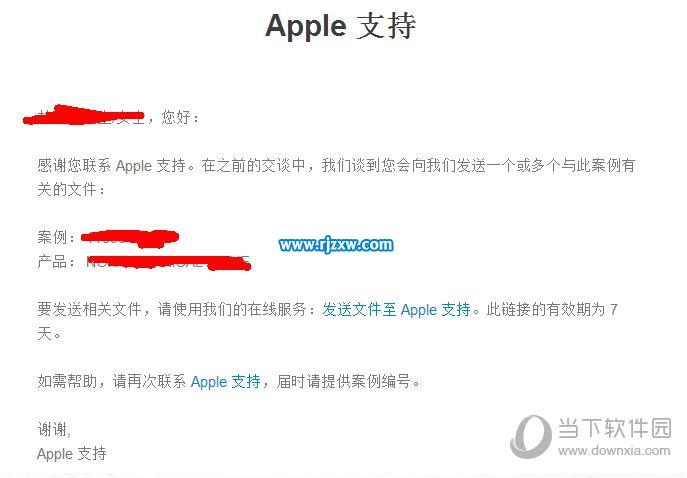Click the red scribble over the product name
Image resolution: width=687 pixels, height=478 pixels.
[x=168, y=262]
